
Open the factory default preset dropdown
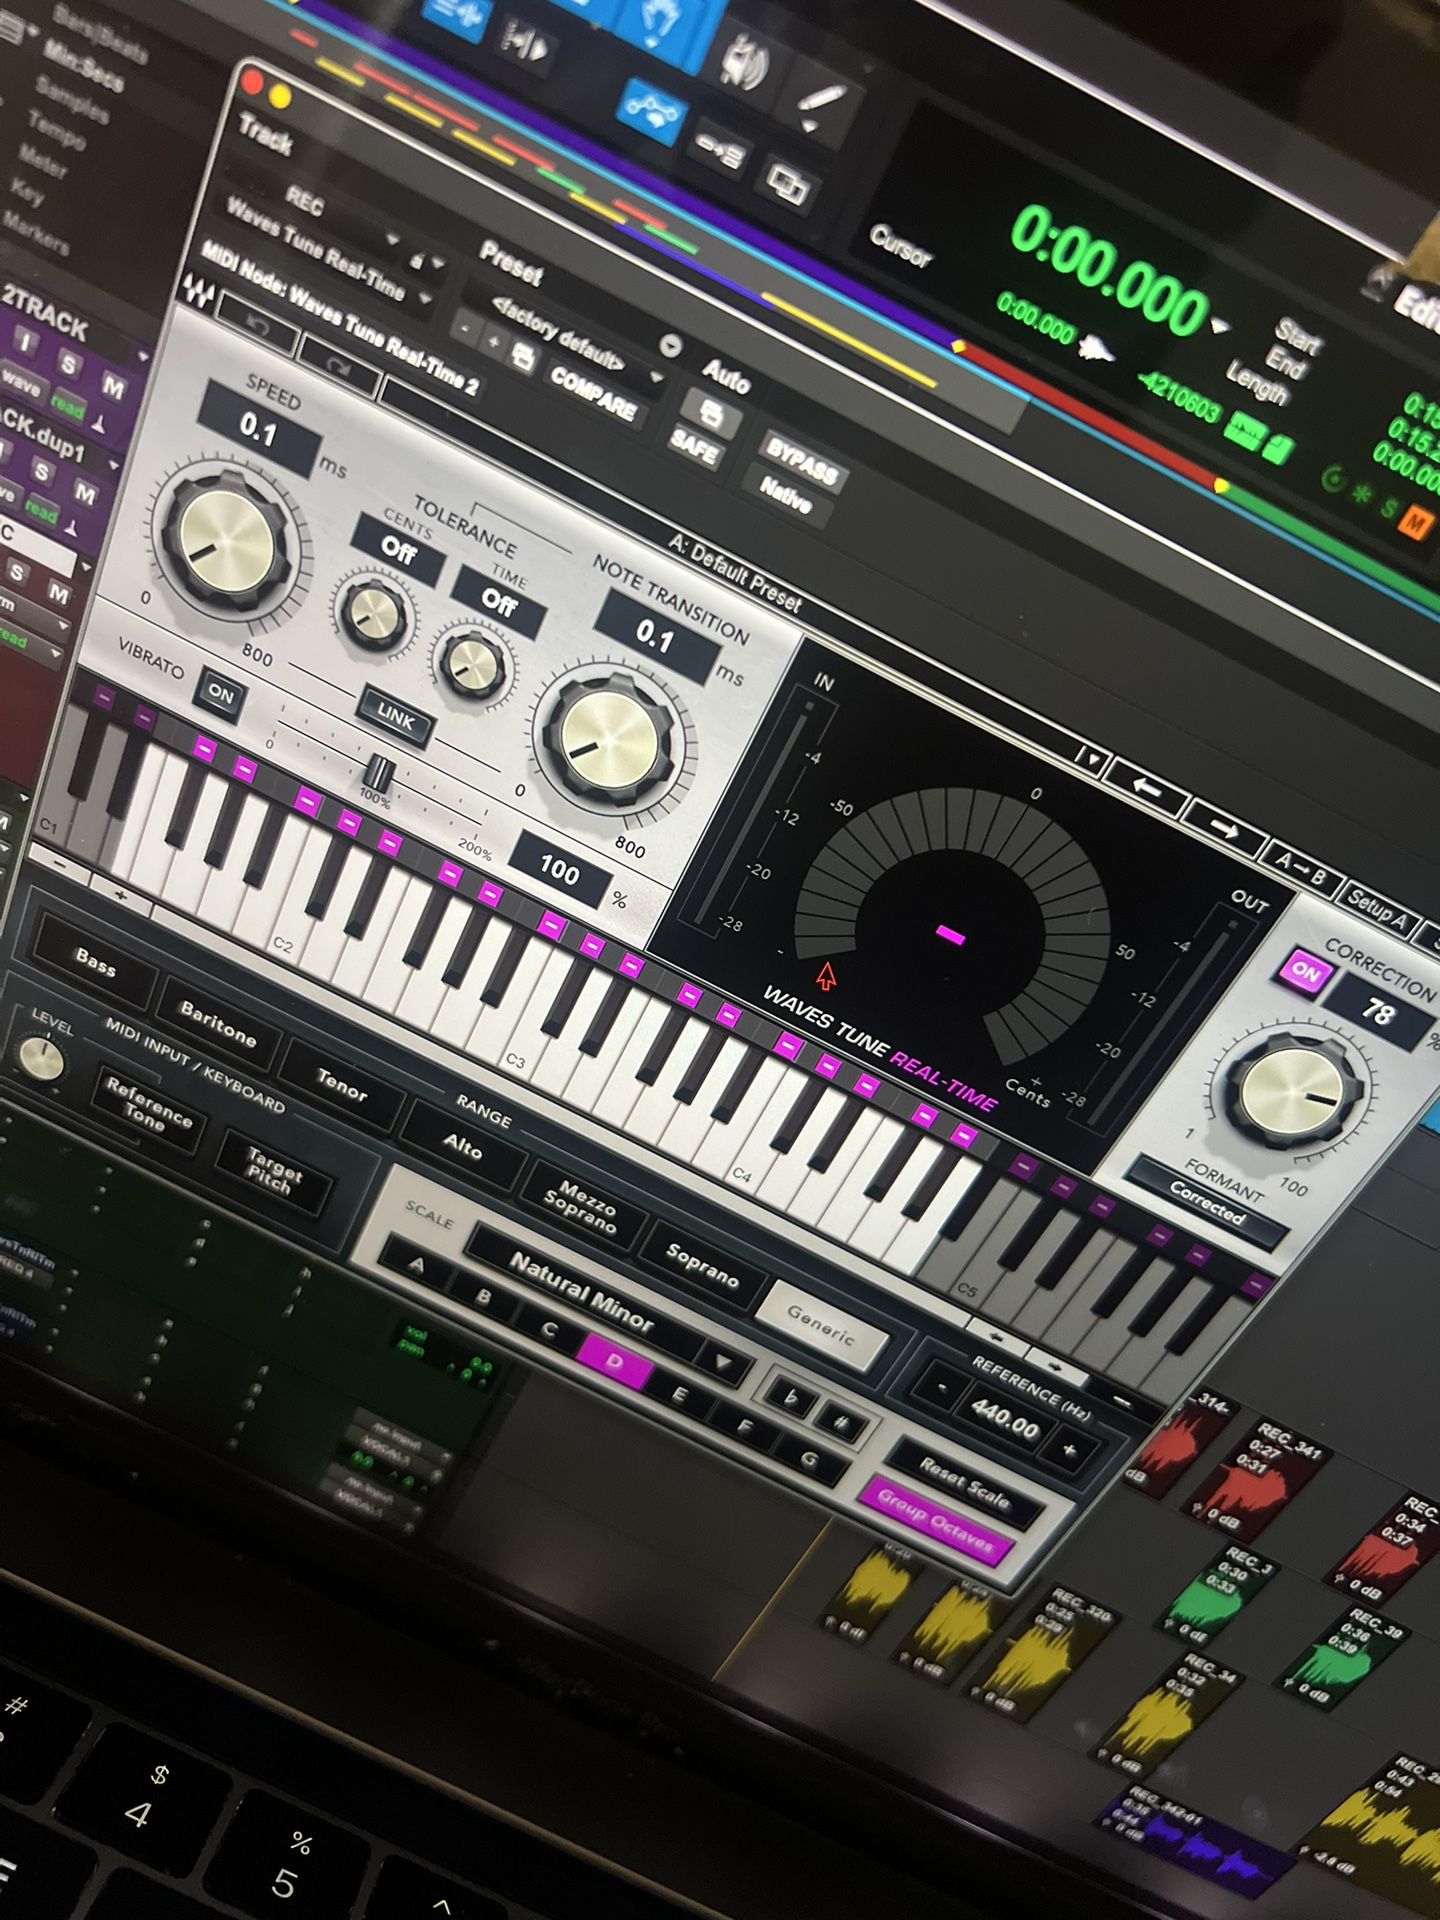pos(670,346)
